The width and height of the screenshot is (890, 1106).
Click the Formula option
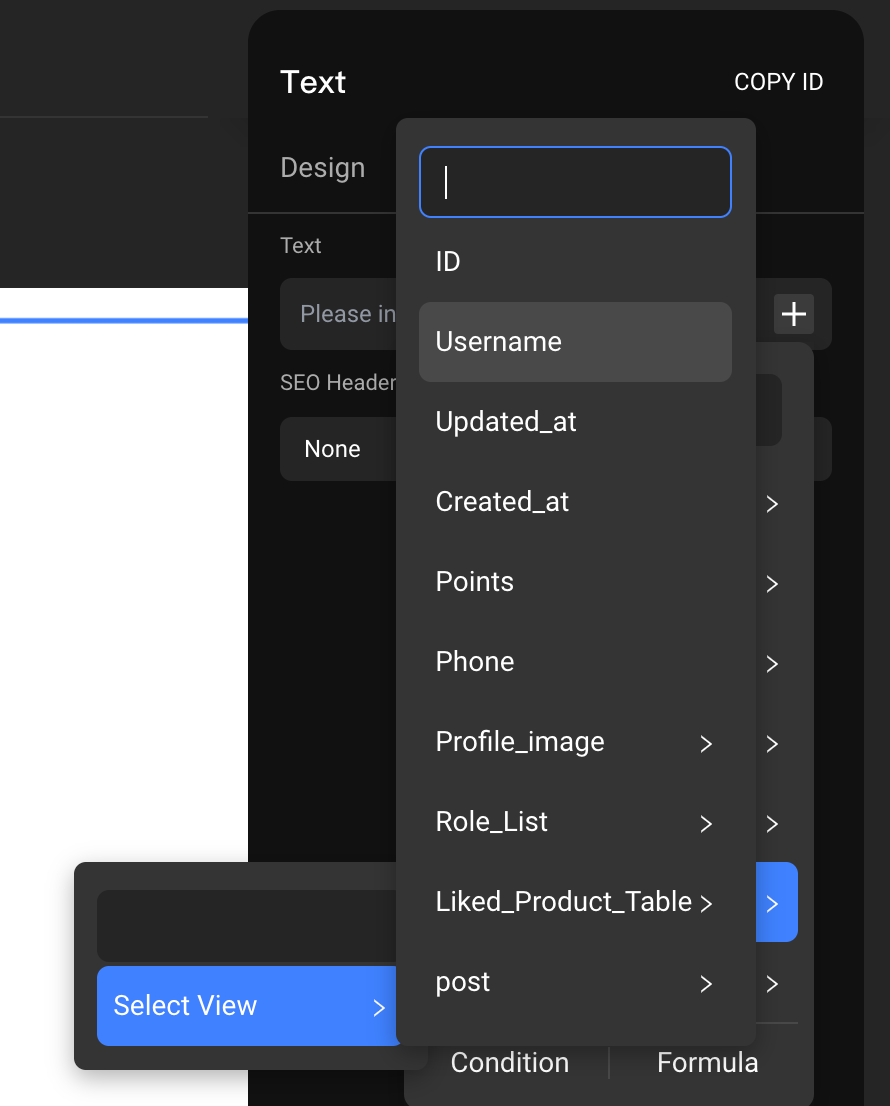pyautogui.click(x=707, y=1062)
